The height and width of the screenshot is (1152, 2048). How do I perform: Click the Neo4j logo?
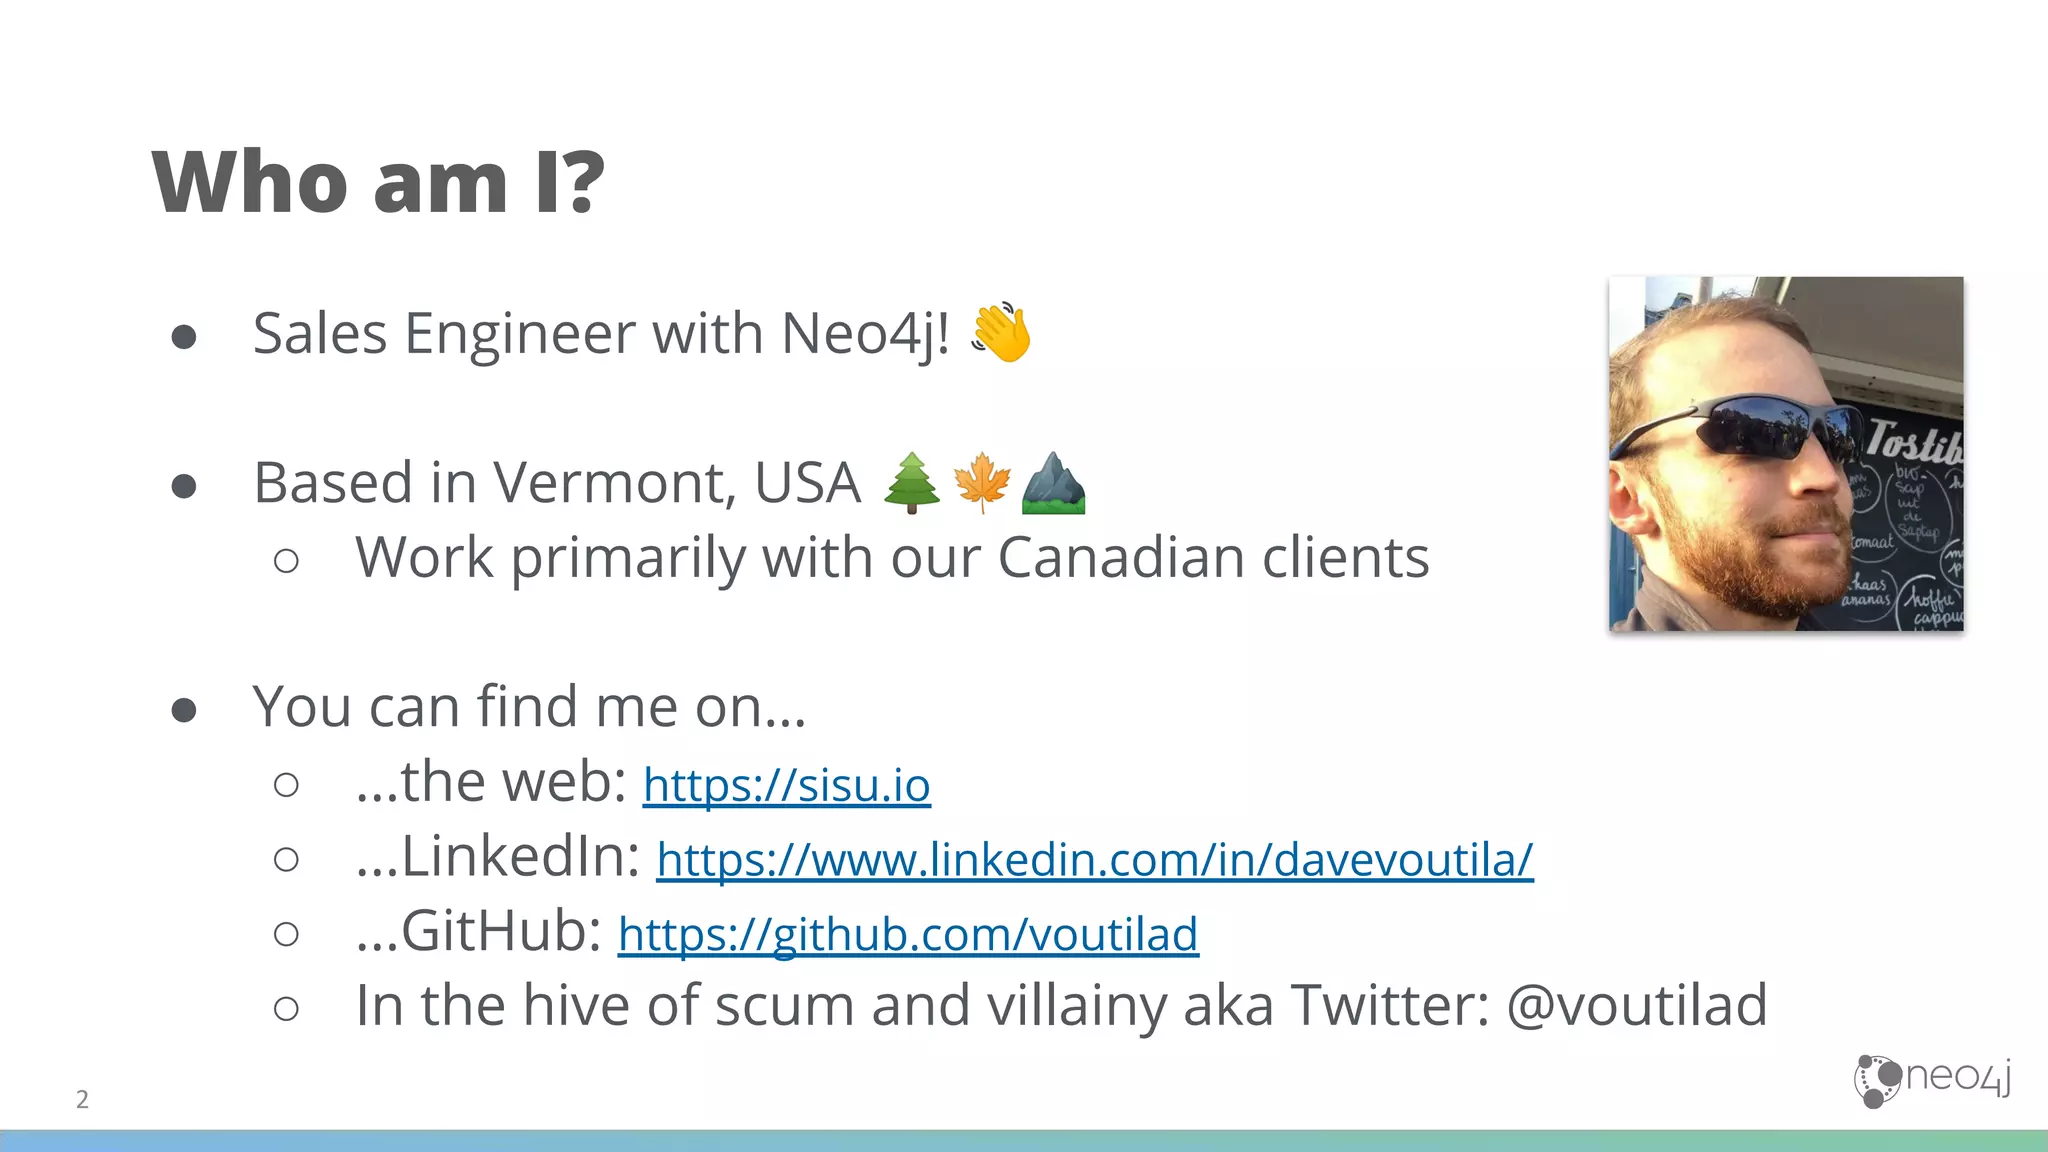tap(1932, 1080)
